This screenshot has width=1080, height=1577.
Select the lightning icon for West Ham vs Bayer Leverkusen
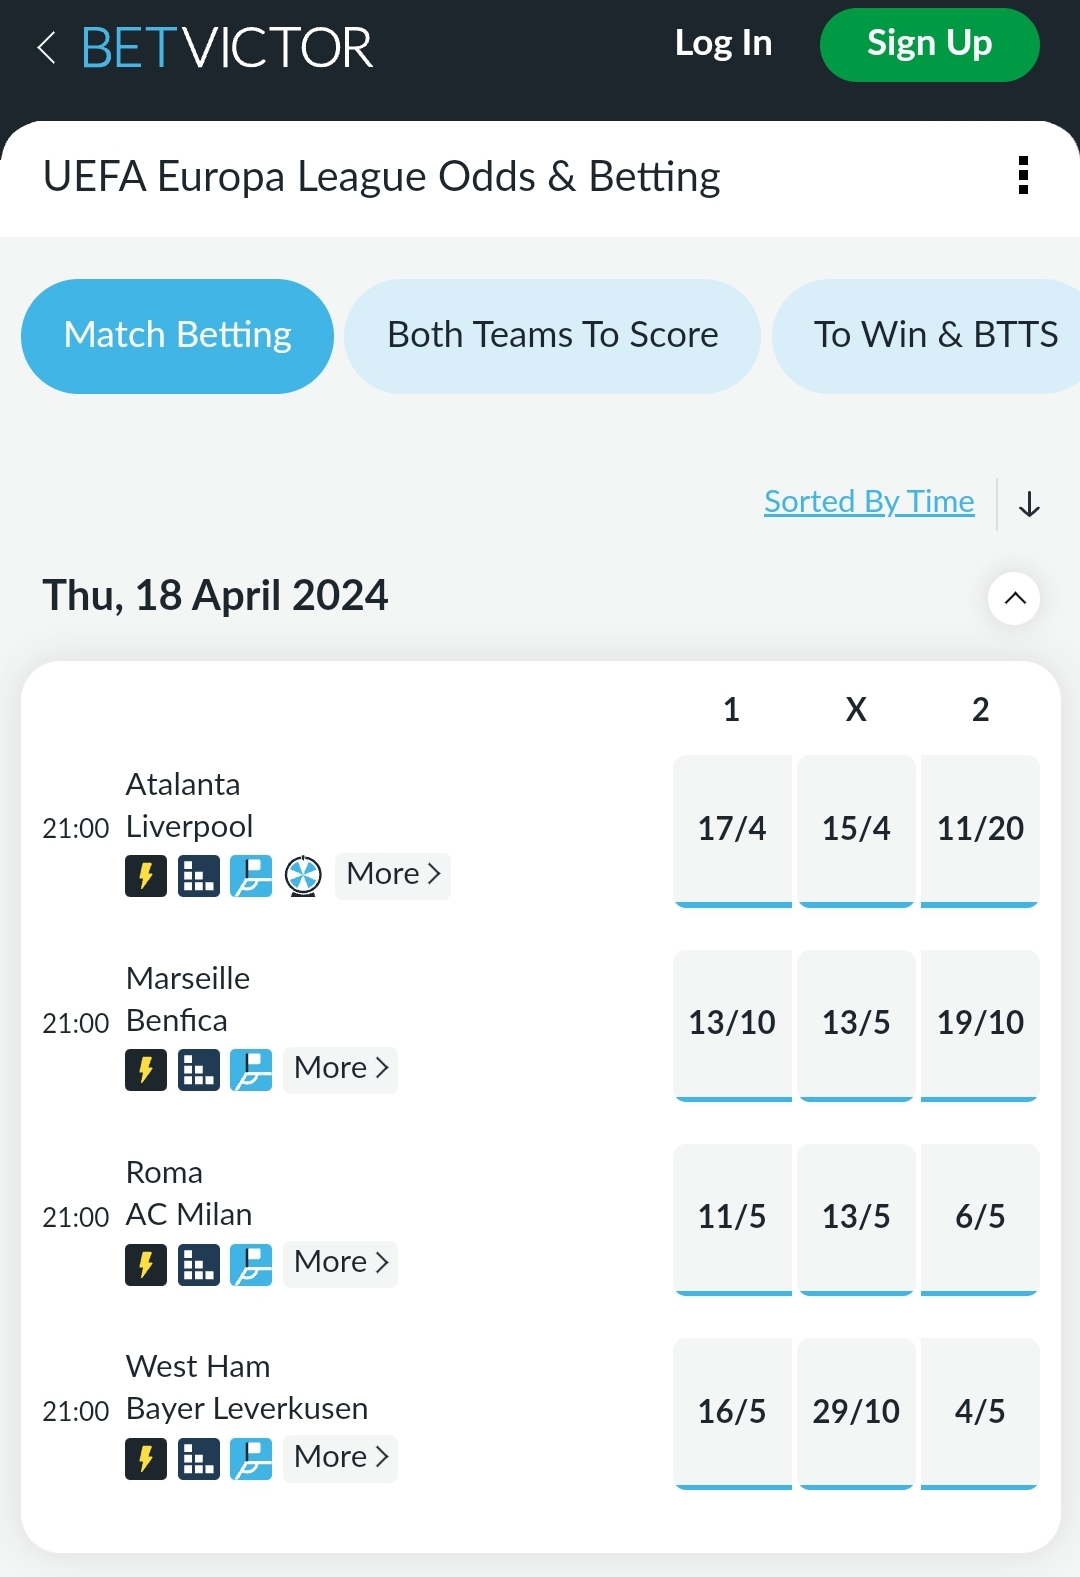tap(146, 1458)
